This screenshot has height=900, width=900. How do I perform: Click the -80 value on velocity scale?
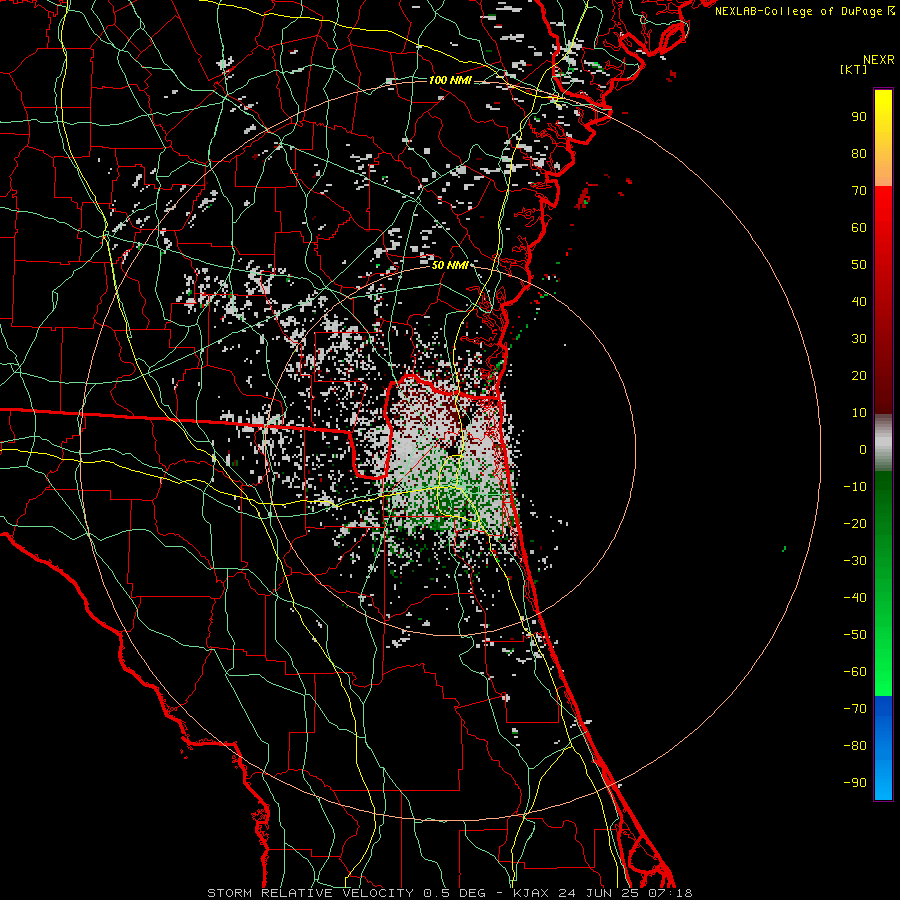[x=855, y=746]
